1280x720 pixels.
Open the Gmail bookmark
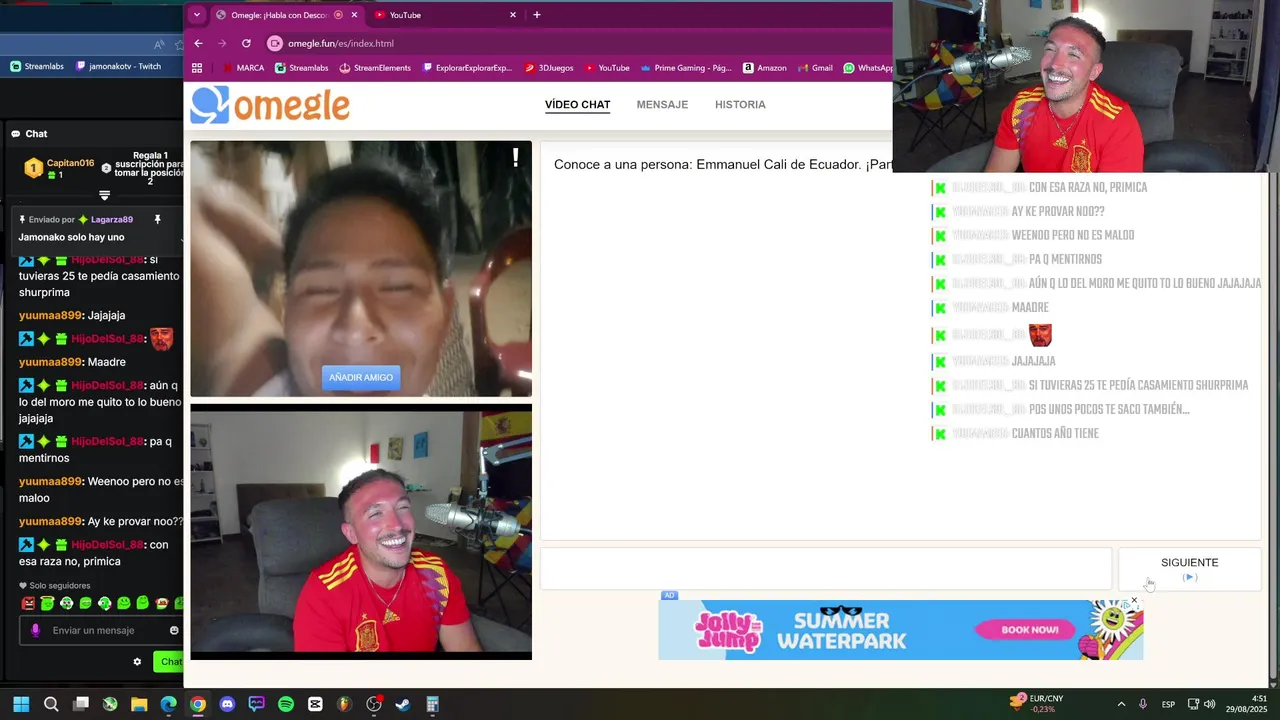814,68
